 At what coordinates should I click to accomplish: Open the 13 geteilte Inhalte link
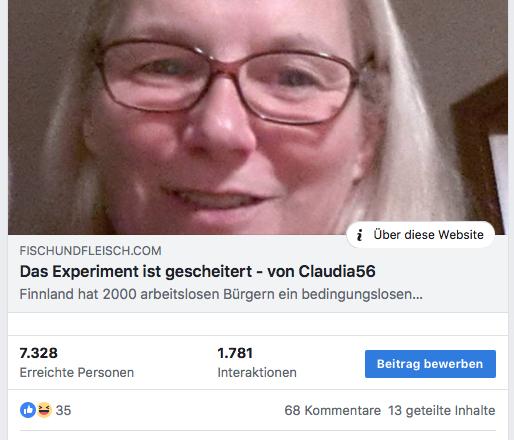point(442,410)
